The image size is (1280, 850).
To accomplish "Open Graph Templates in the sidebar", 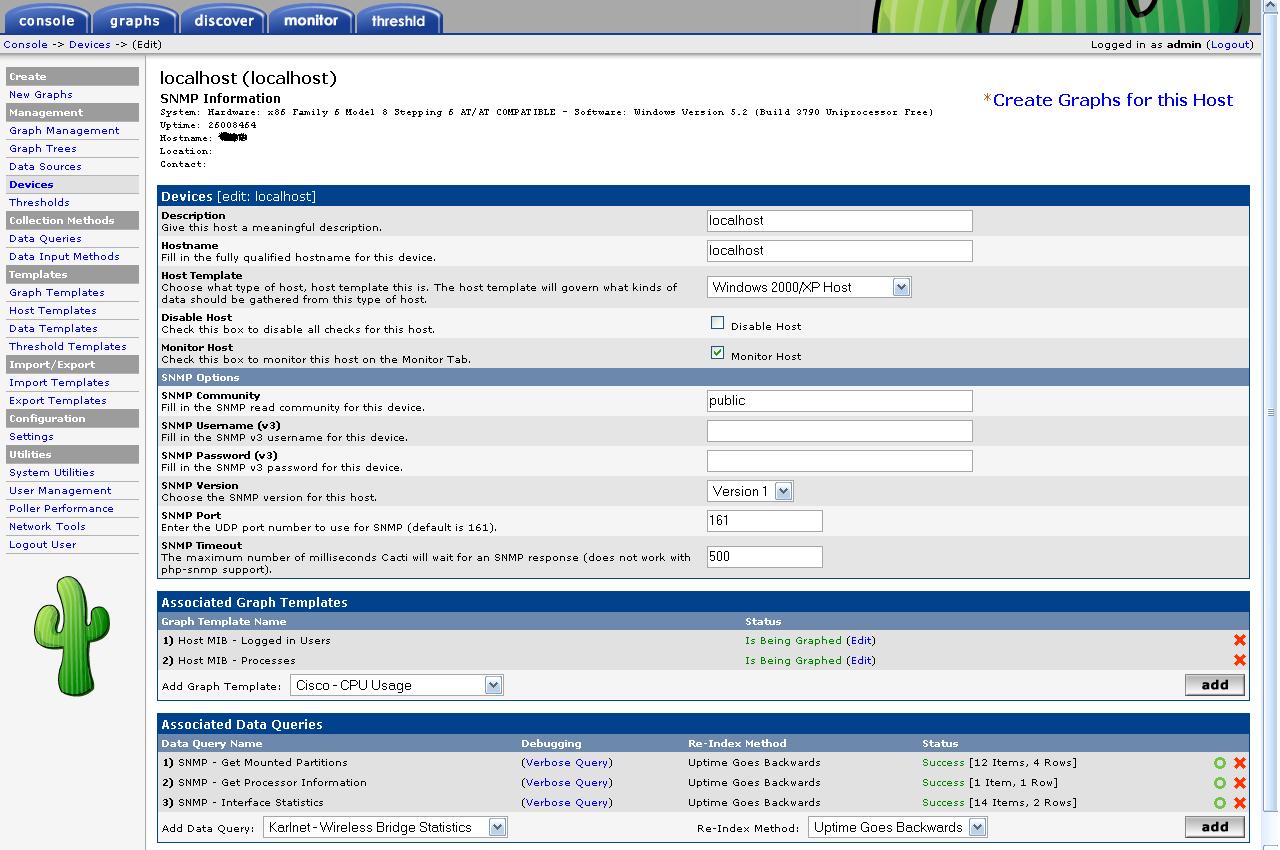I will pos(57,293).
